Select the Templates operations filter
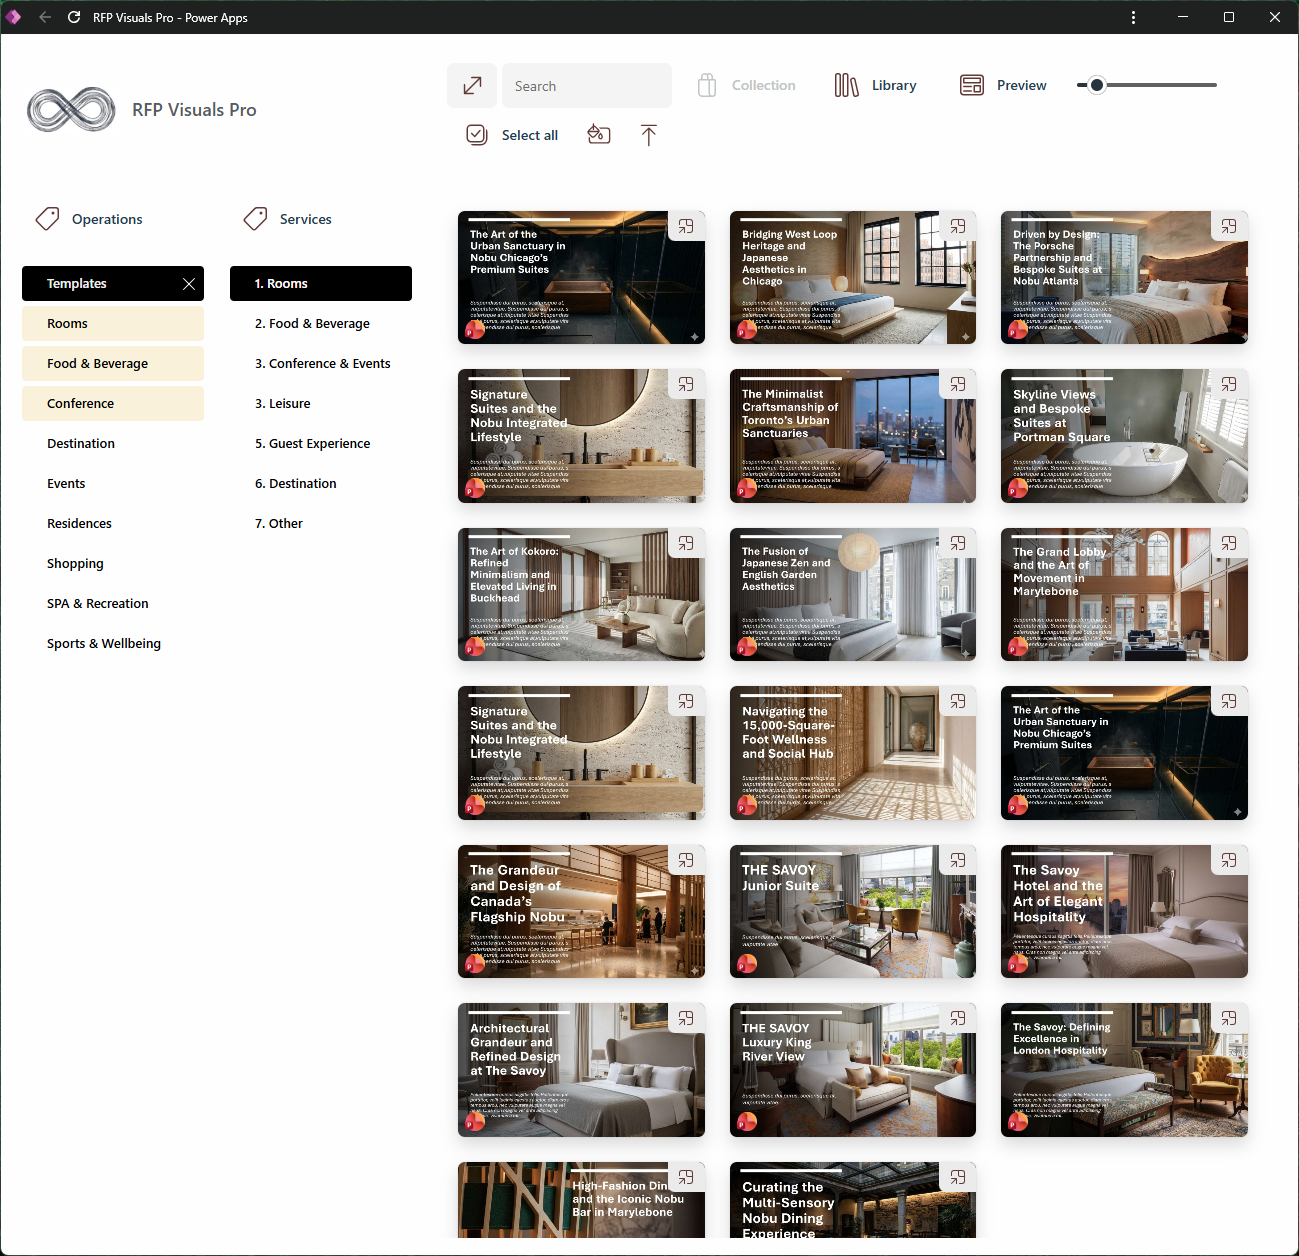The width and height of the screenshot is (1299, 1256). (x=113, y=284)
